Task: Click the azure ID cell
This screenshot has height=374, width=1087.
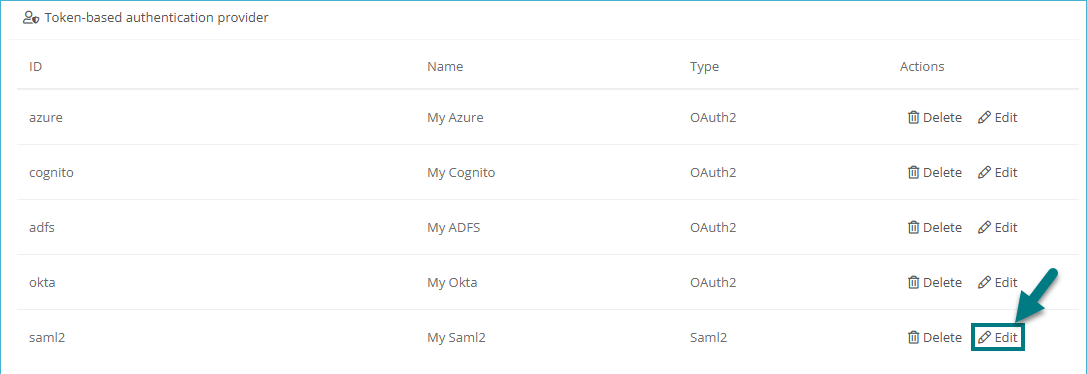Action: (x=46, y=117)
